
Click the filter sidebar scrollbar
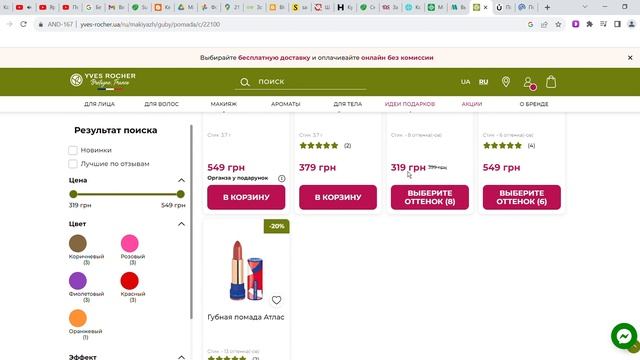[191, 222]
